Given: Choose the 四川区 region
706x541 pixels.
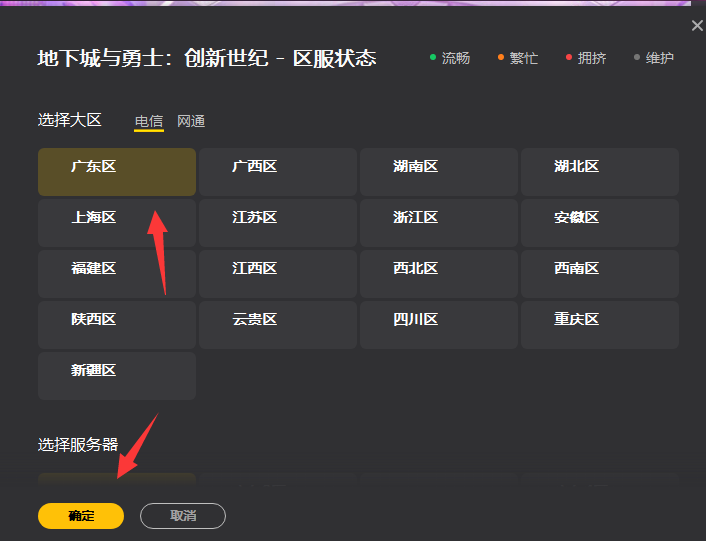Looking at the screenshot, I should coord(439,325).
